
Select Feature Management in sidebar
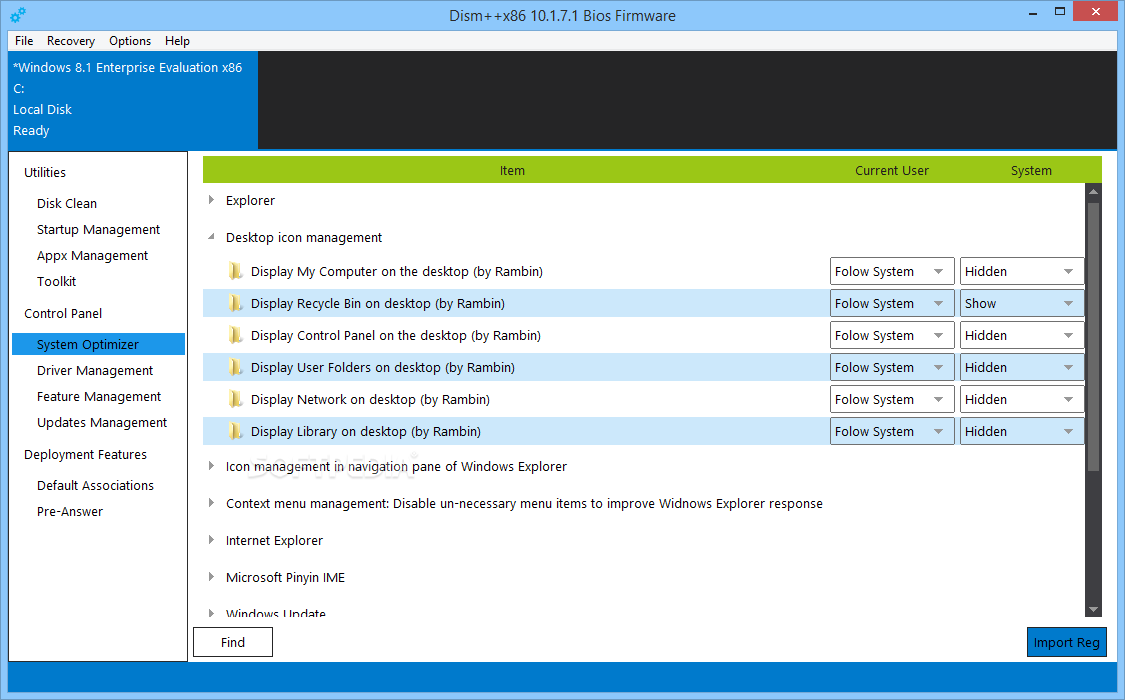[99, 397]
